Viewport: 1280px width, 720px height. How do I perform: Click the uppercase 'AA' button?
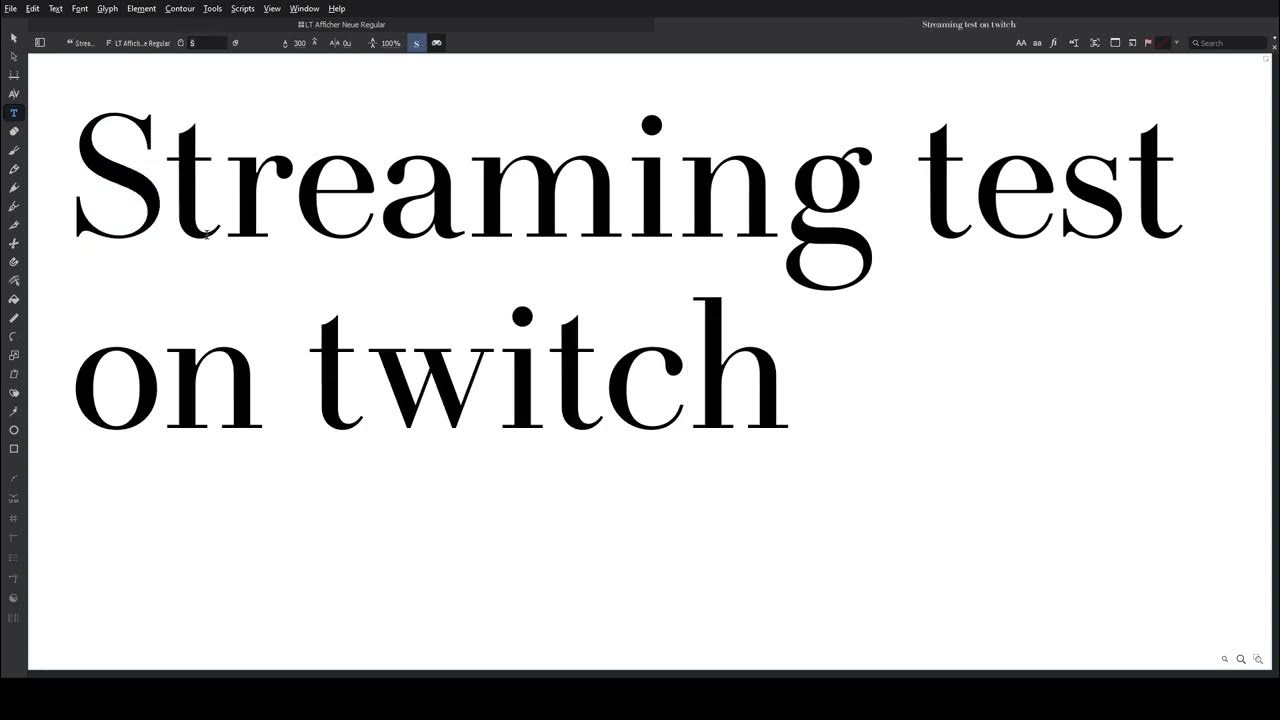click(1021, 43)
